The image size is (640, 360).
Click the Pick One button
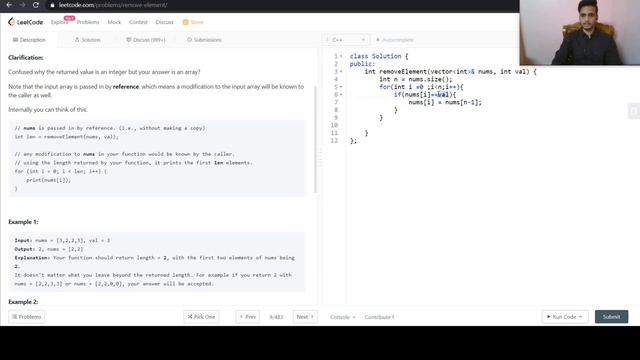[x=201, y=317]
